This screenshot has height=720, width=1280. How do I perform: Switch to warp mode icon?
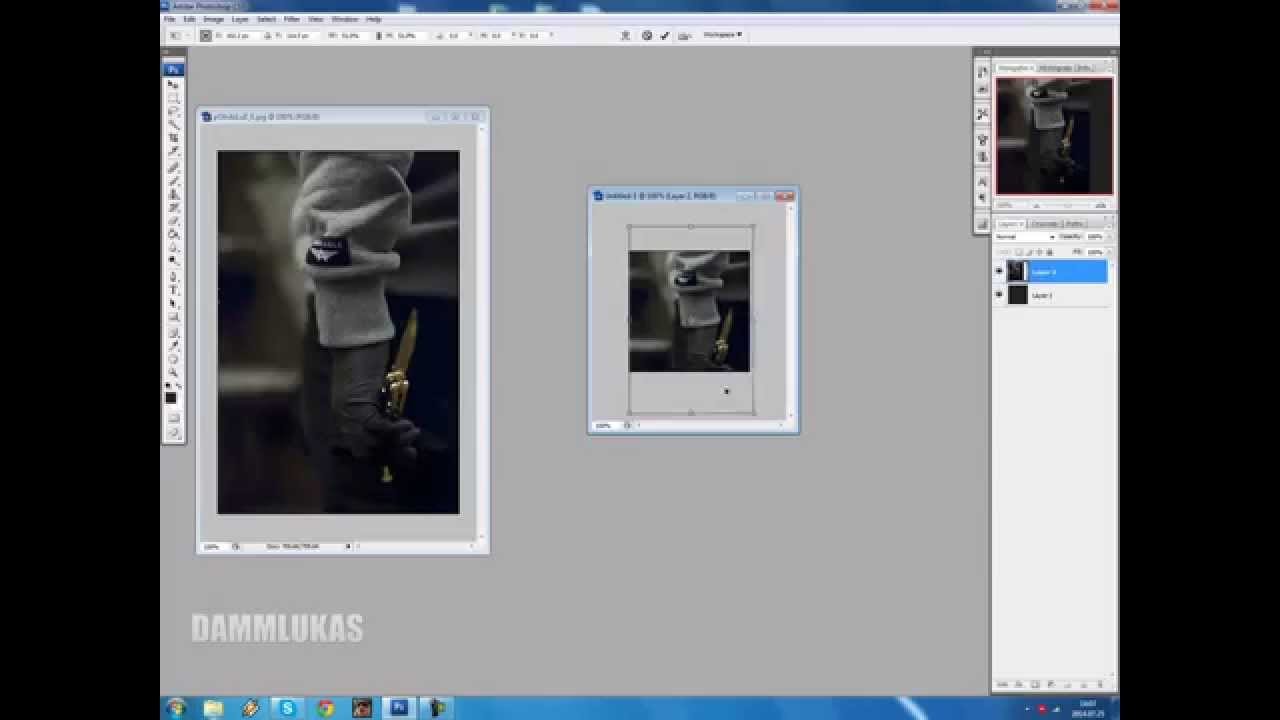626,35
